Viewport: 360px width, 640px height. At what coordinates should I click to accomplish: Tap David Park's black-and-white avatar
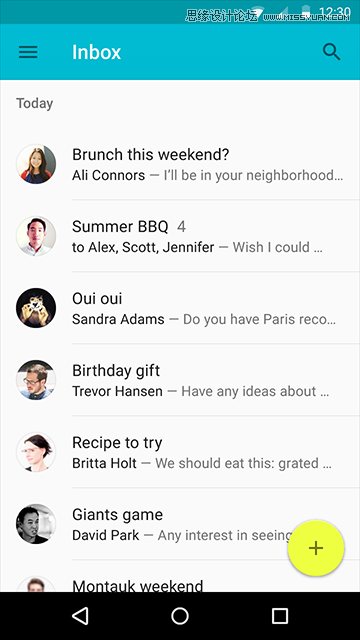click(36, 524)
